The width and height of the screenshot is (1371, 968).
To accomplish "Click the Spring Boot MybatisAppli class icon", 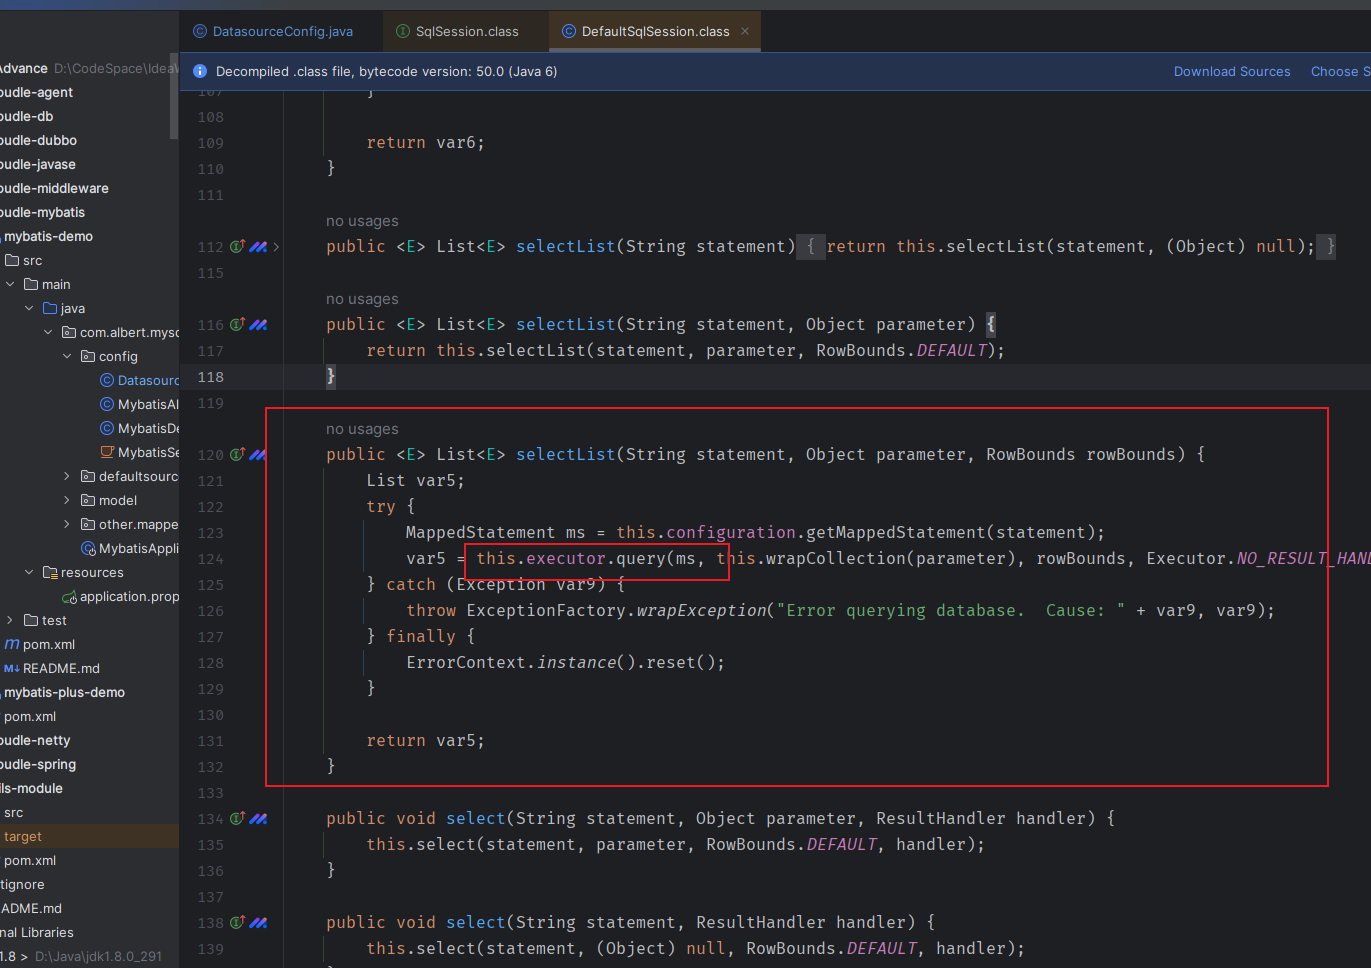I will click(89, 548).
